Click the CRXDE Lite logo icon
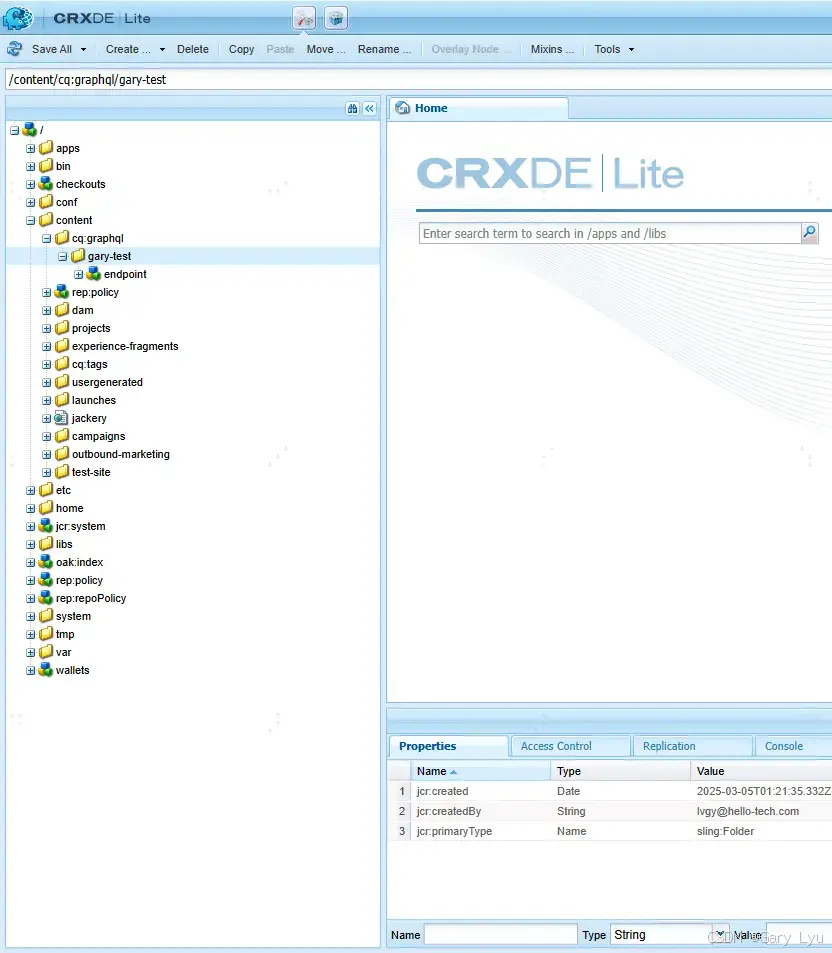Image resolution: width=832 pixels, height=953 pixels. (18, 18)
